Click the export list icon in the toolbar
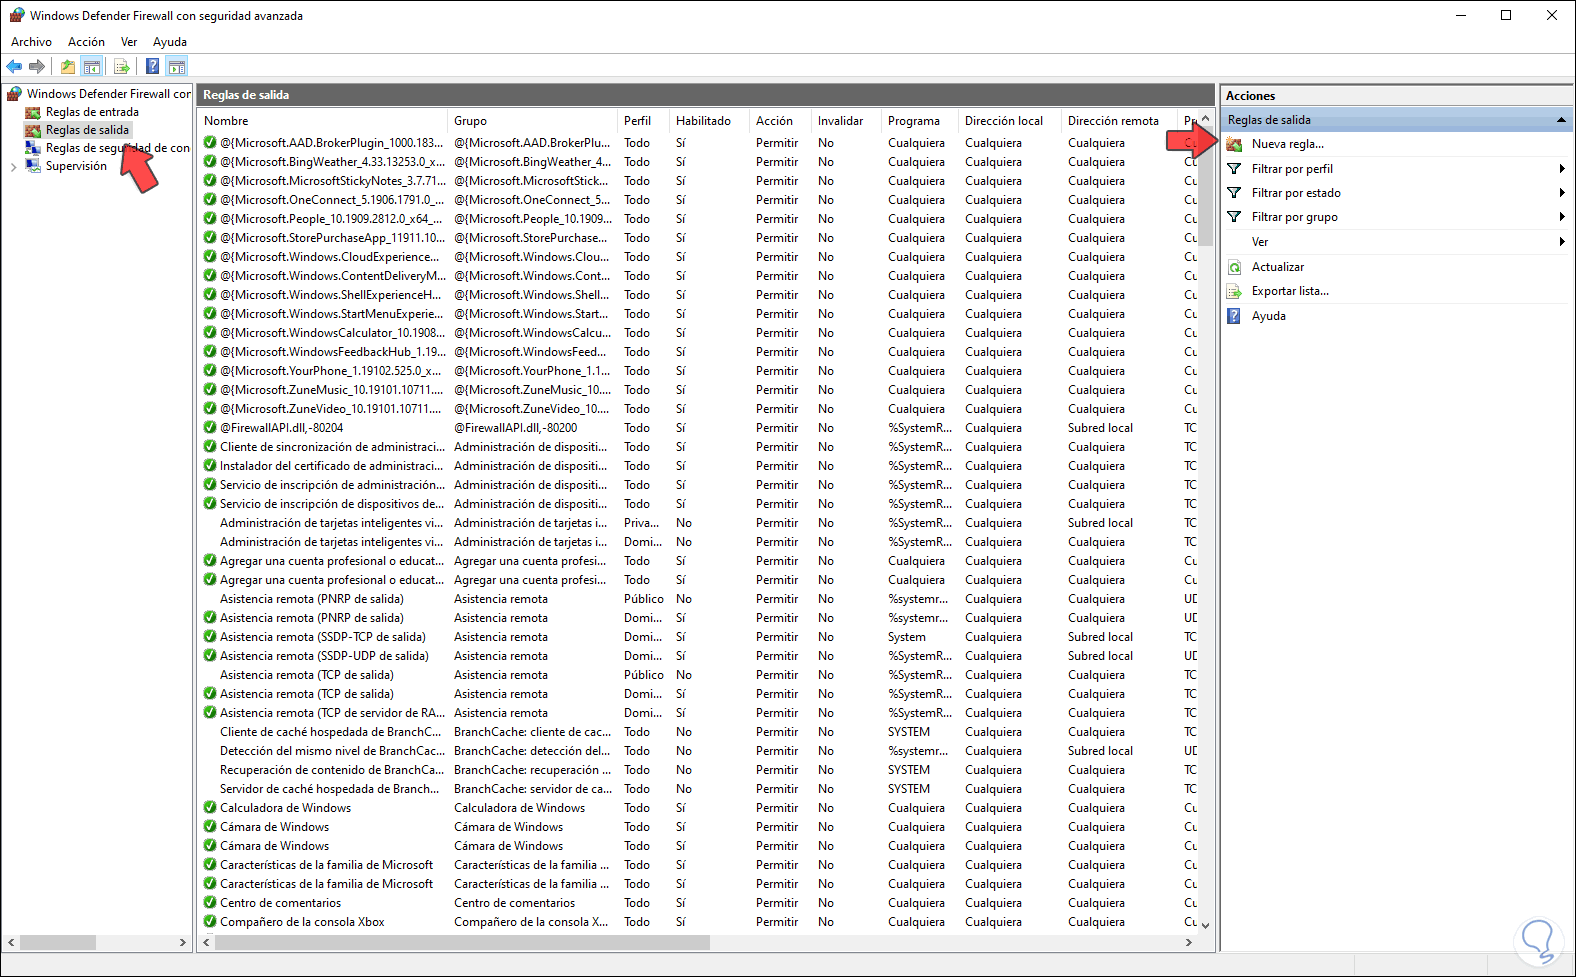Screen dimensions: 1576x977 point(122,67)
